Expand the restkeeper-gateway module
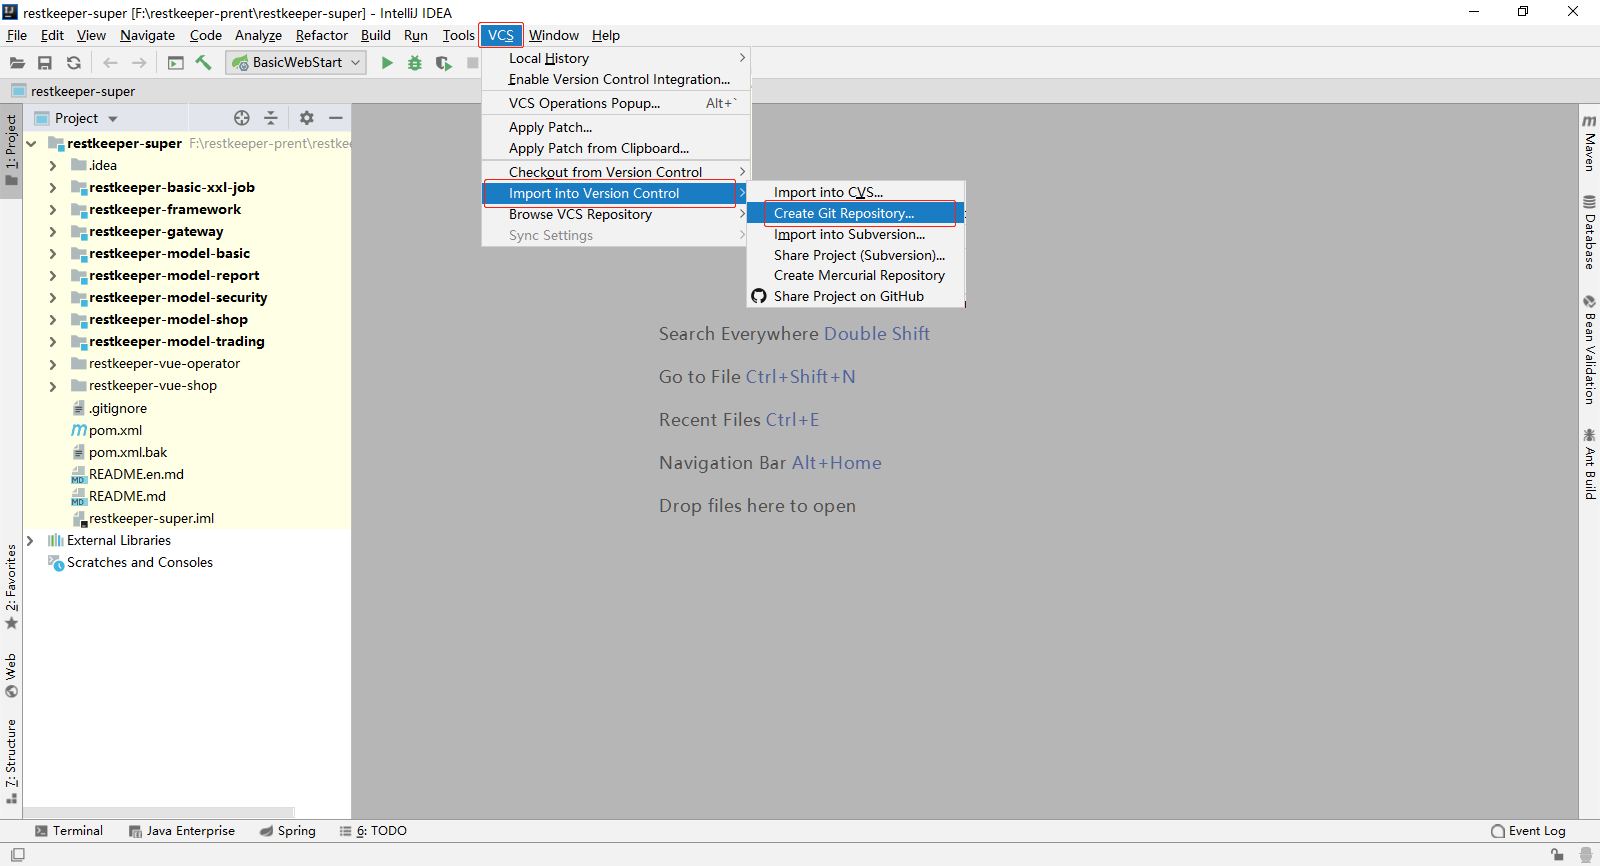This screenshot has width=1600, height=866. pos(53,232)
